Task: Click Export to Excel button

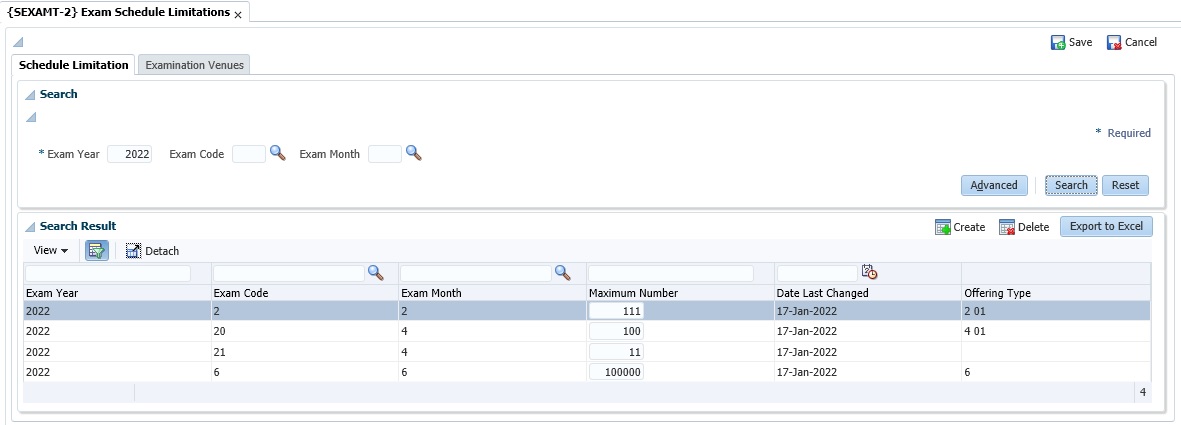Action: (1106, 226)
